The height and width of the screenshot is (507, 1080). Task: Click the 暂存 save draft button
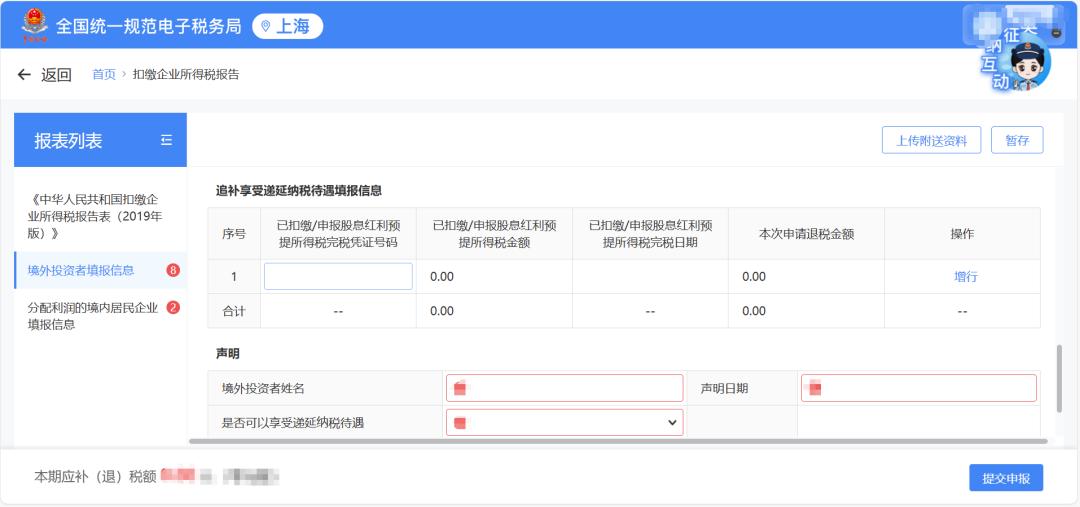tap(1017, 141)
